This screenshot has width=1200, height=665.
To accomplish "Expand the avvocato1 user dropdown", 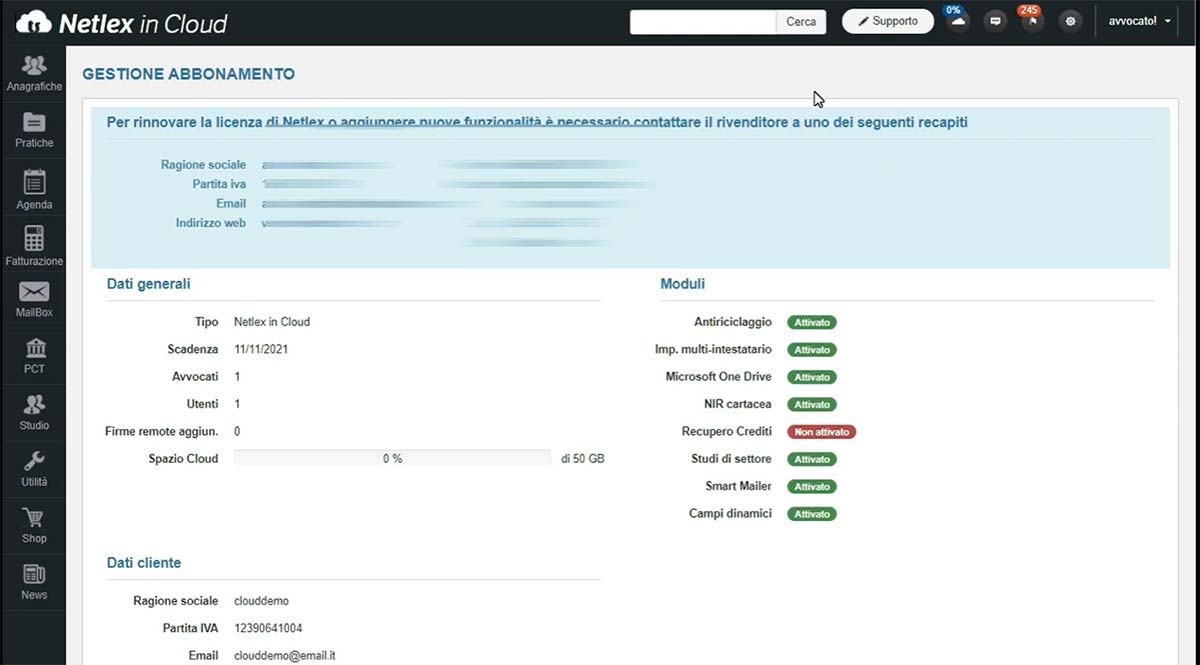I will (1140, 21).
